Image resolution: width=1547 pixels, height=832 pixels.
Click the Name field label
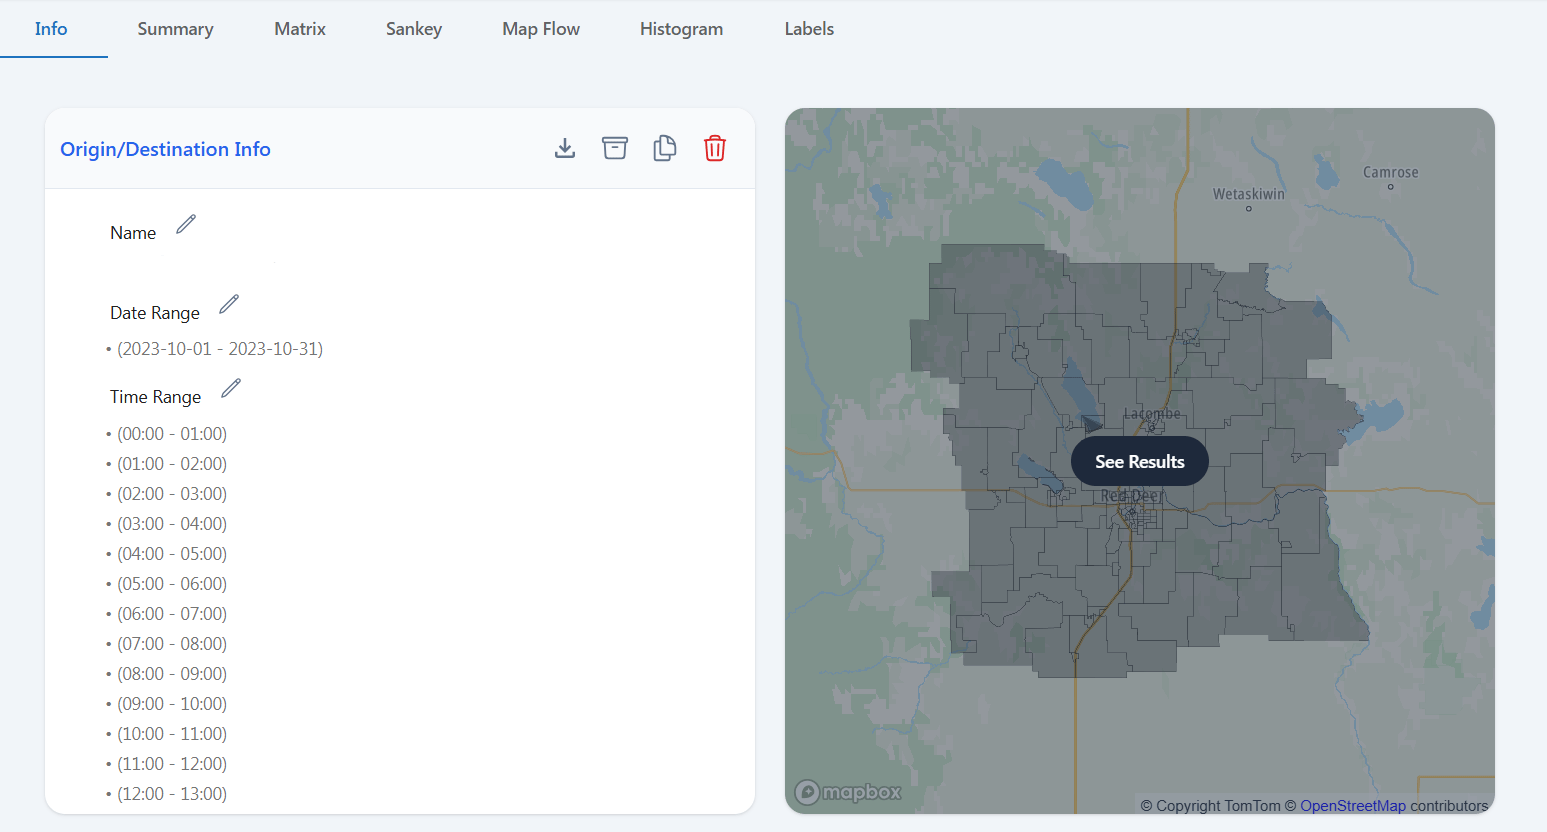(133, 233)
